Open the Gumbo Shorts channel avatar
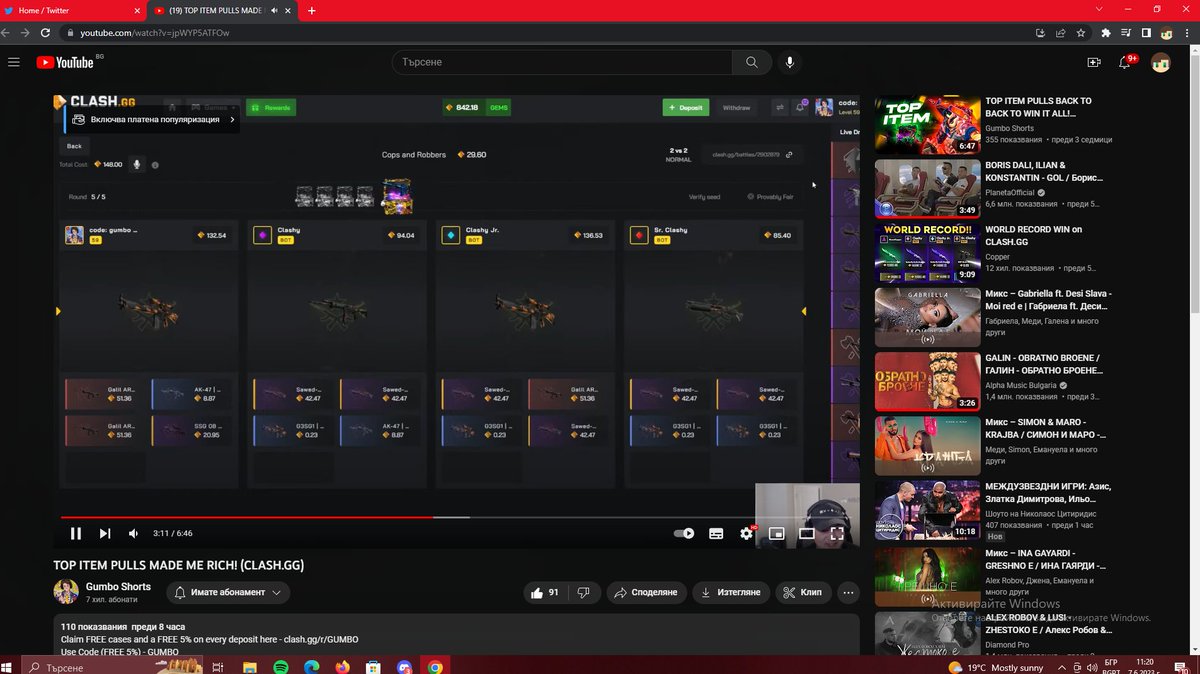 (66, 591)
